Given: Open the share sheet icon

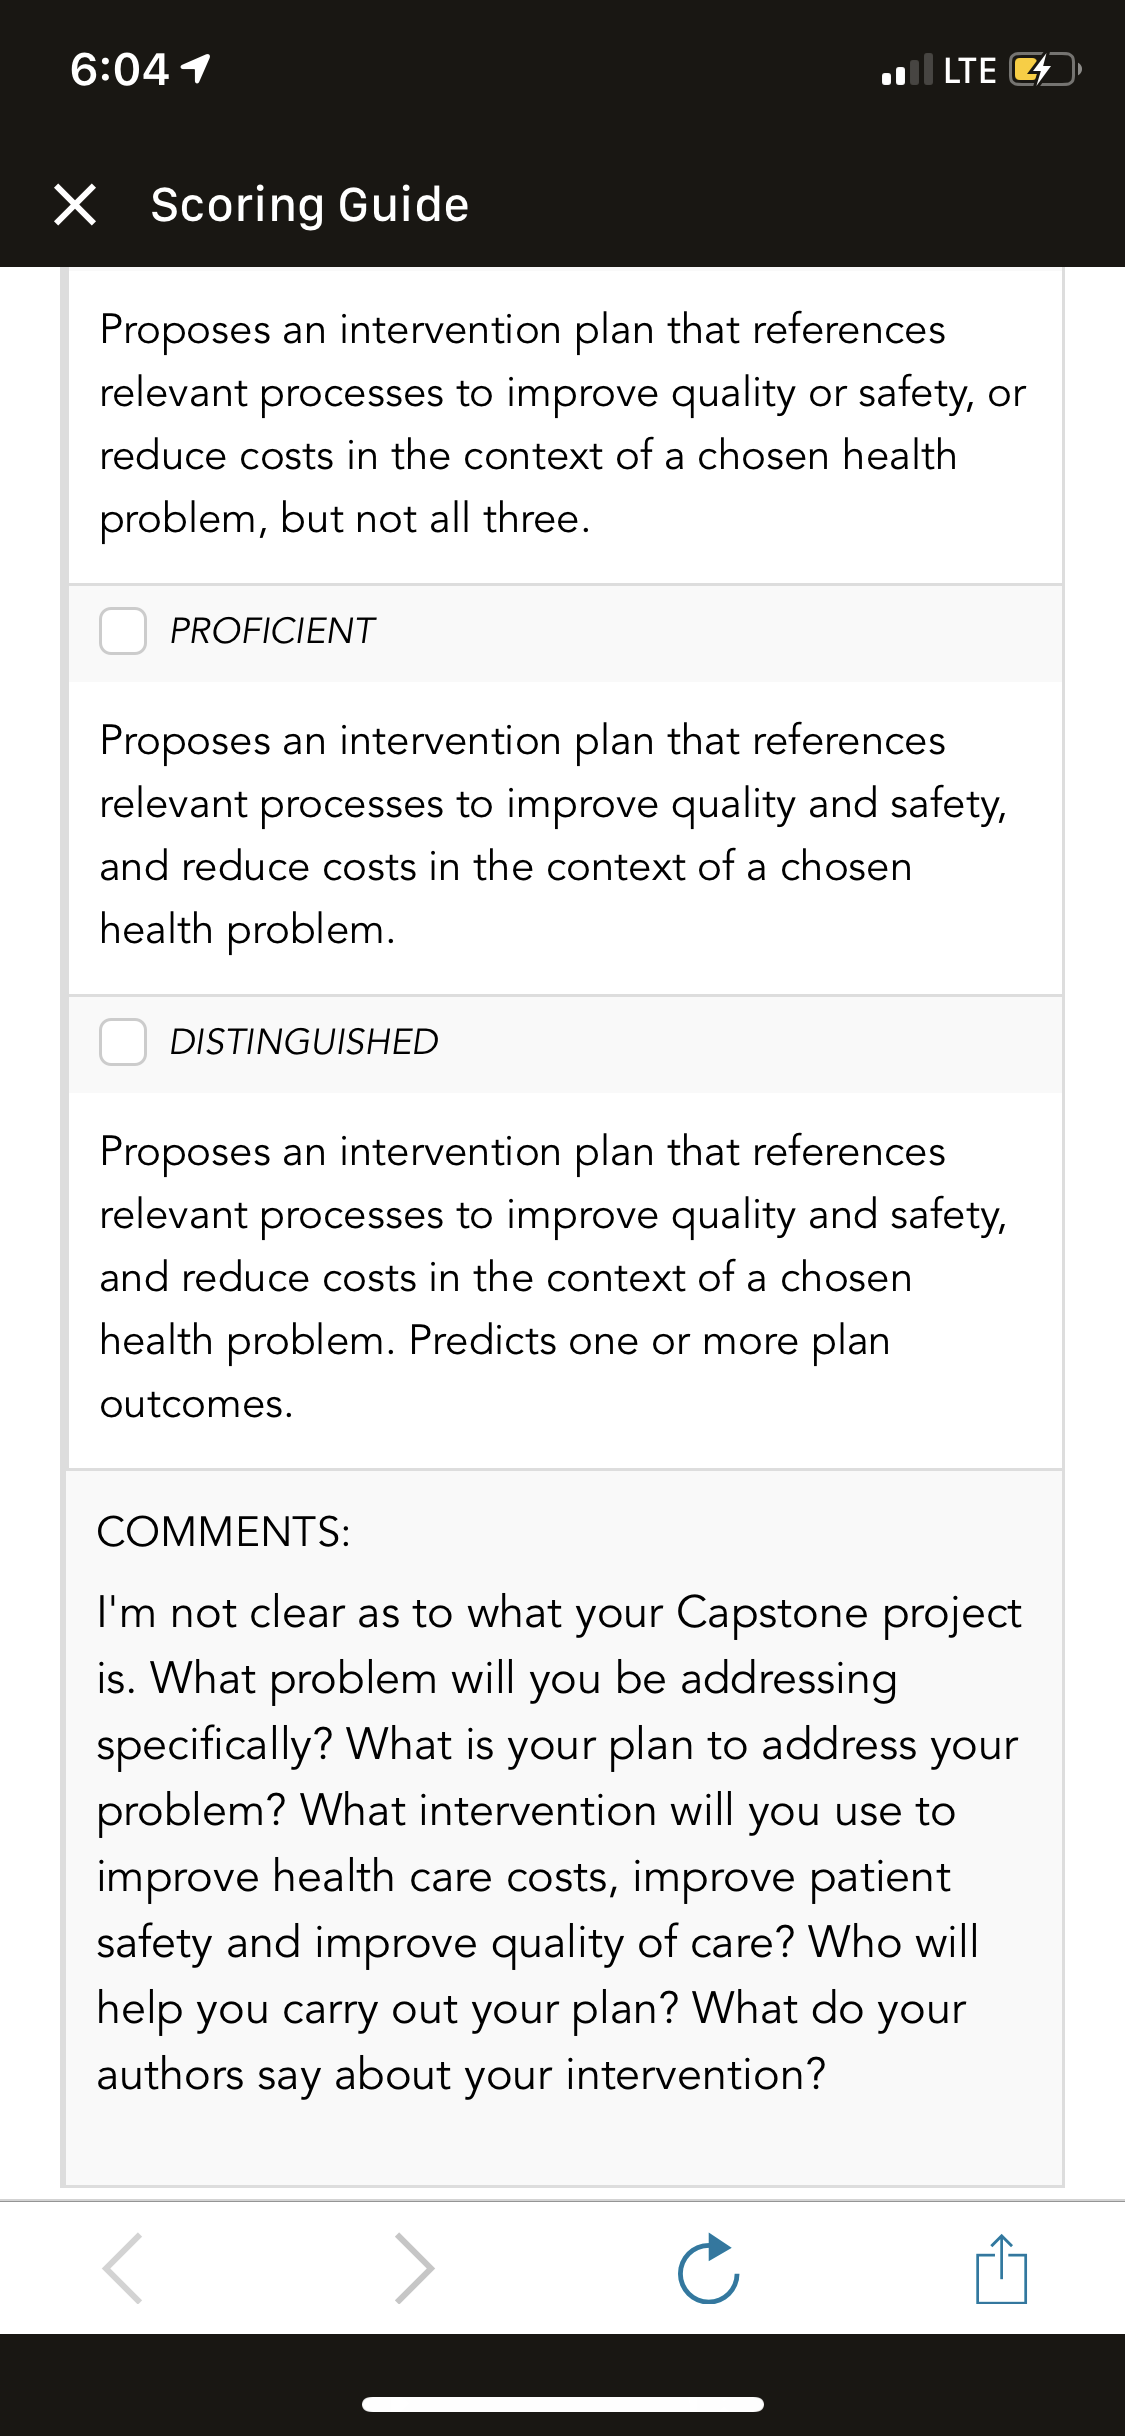Looking at the screenshot, I should [x=1001, y=2268].
